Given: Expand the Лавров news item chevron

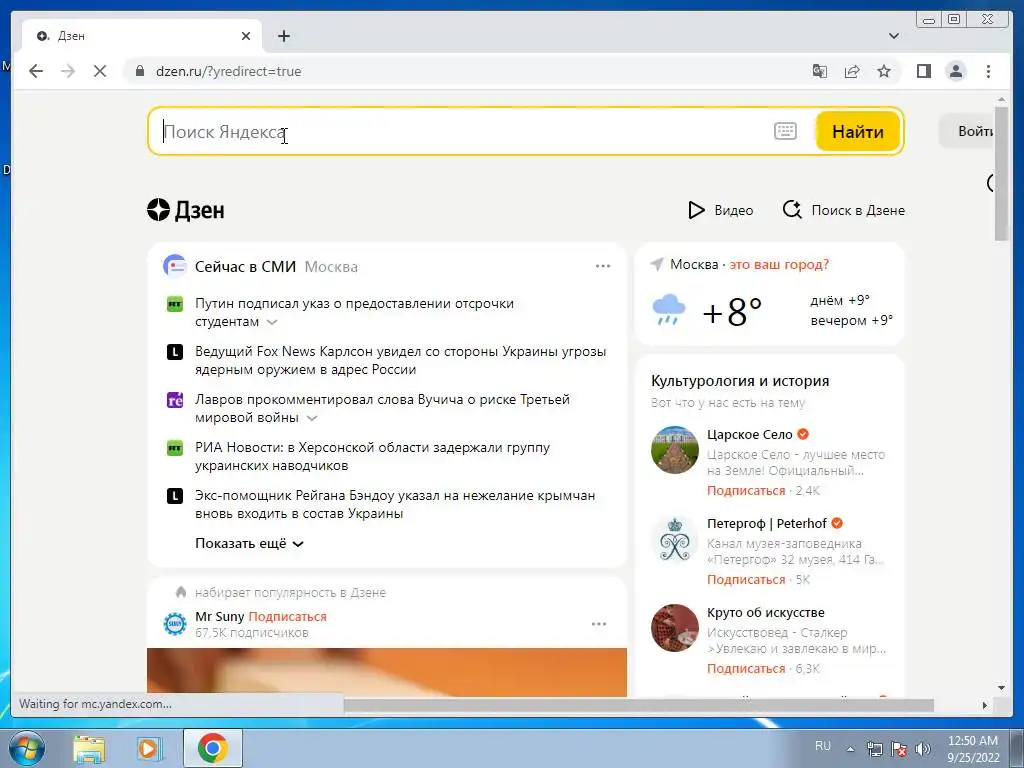Looking at the screenshot, I should pos(312,418).
